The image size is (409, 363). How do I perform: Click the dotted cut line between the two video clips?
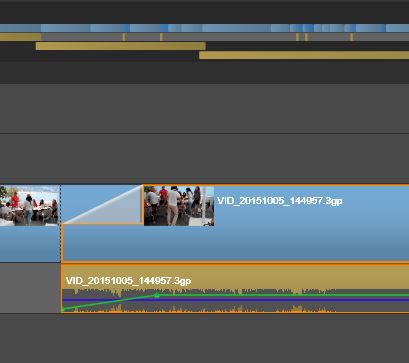60,223
